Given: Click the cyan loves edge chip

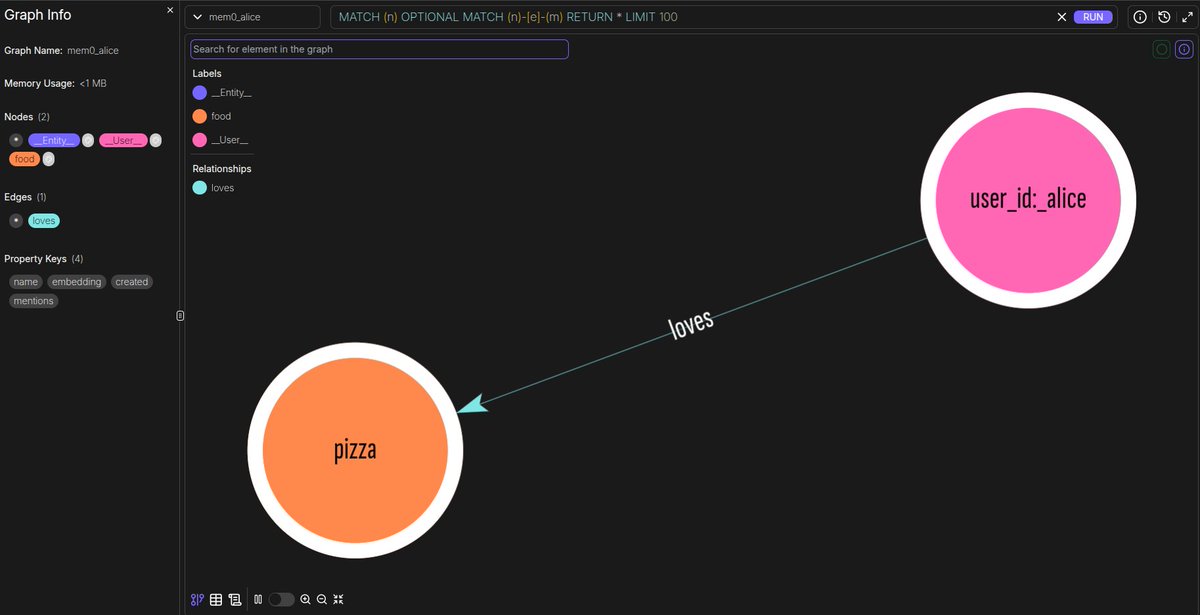Looking at the screenshot, I should click(44, 220).
